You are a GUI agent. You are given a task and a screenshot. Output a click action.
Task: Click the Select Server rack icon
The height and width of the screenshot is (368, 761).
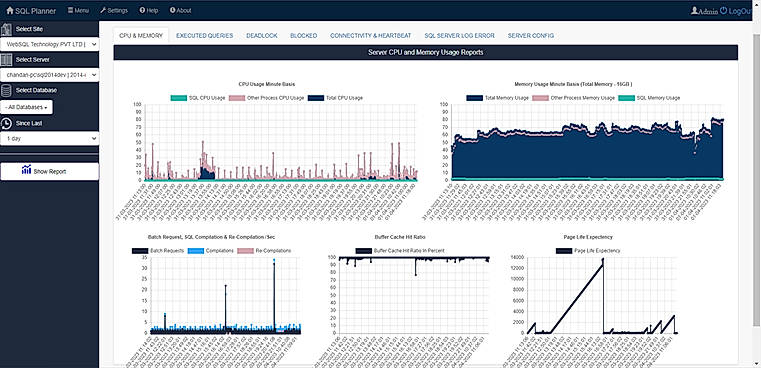6,60
